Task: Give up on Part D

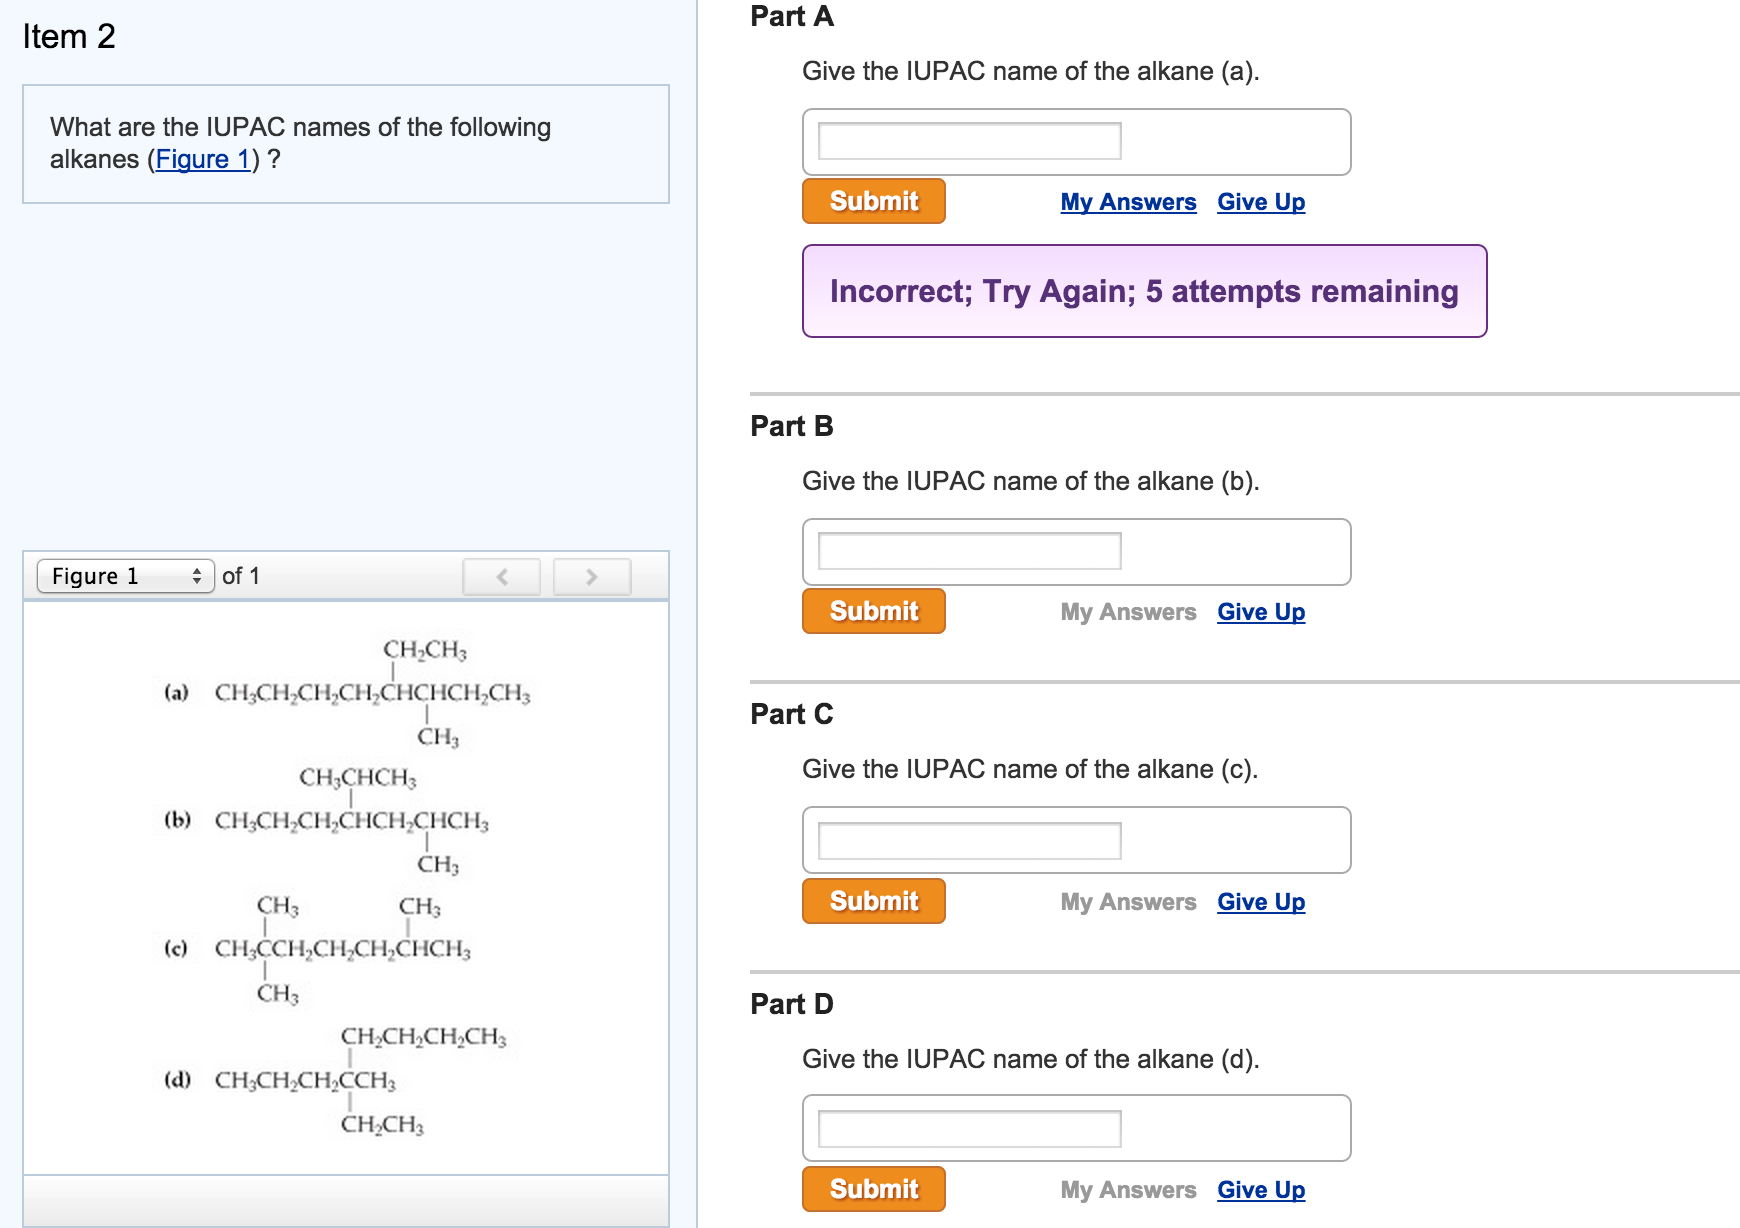Action: pos(1261,1190)
